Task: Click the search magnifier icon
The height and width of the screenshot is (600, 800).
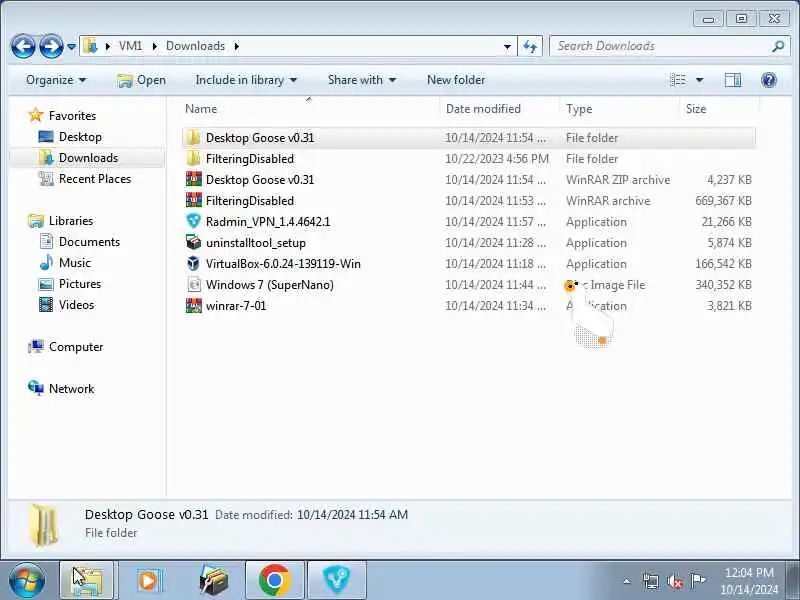Action: [778, 46]
